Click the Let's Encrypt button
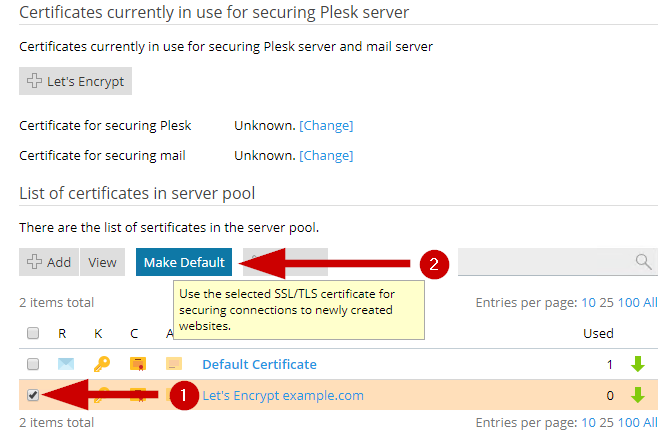 click(x=76, y=81)
